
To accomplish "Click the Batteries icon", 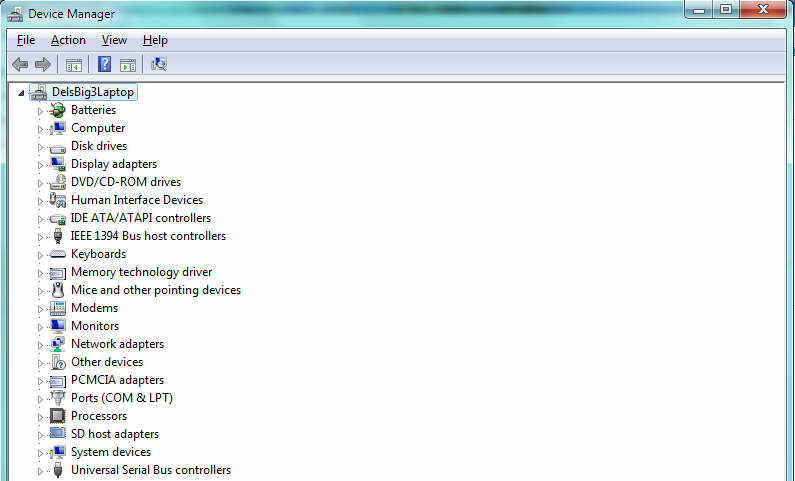I will point(57,110).
